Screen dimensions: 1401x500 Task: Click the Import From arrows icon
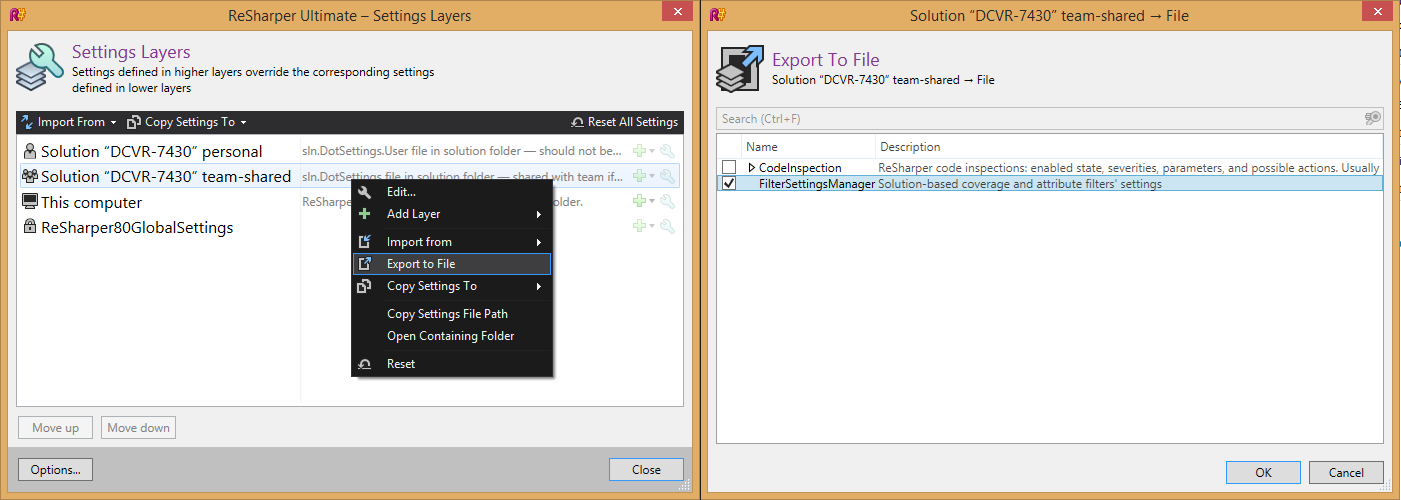[28, 122]
